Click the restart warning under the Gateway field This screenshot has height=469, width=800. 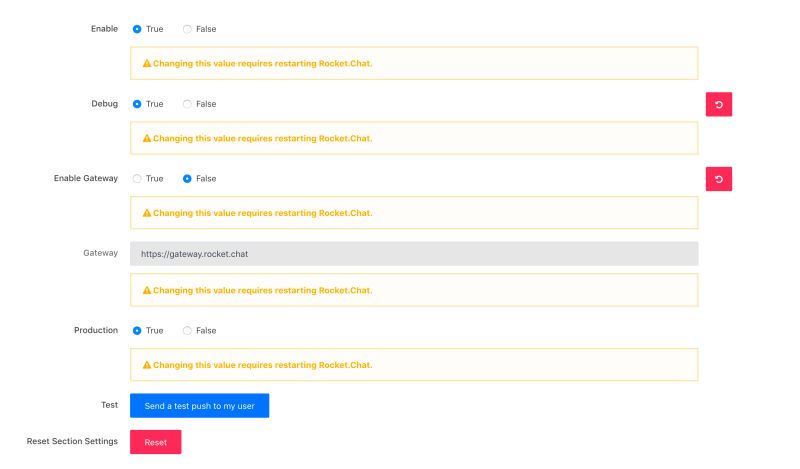tap(414, 290)
